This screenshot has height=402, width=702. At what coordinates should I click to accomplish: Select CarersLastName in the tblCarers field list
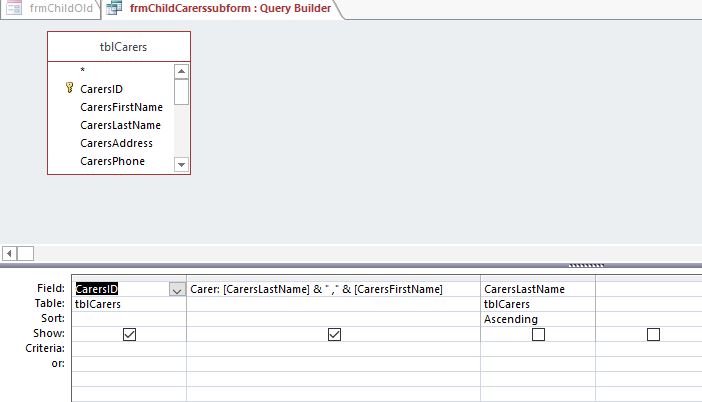click(x=120, y=125)
